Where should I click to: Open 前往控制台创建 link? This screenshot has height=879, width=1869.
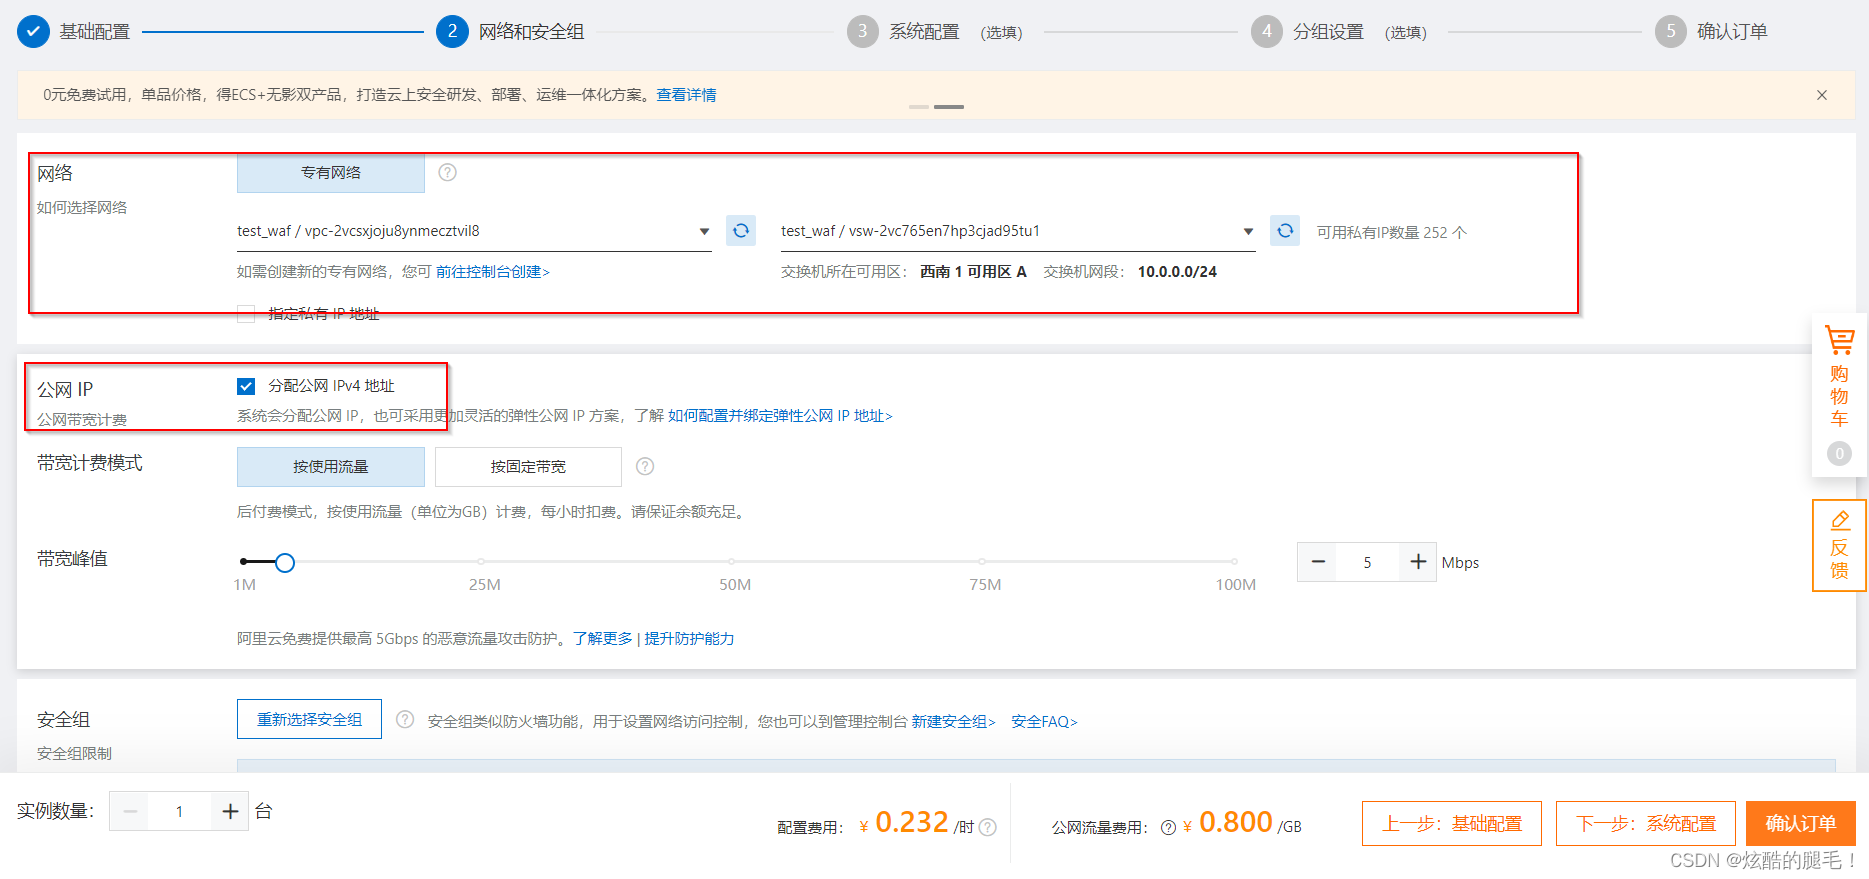pos(492,272)
